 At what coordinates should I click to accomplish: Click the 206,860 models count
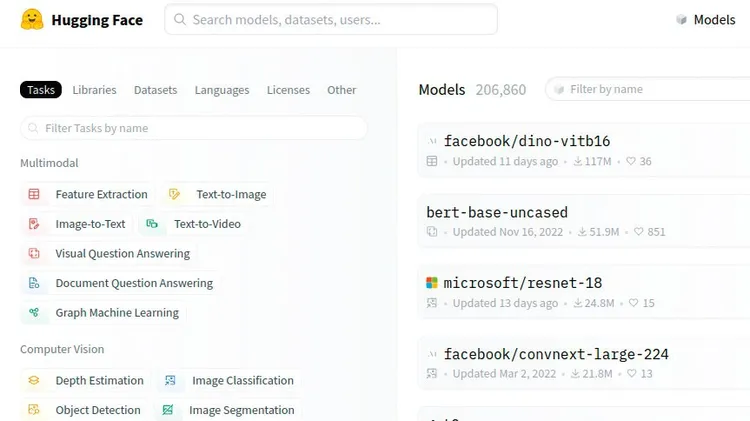(501, 90)
